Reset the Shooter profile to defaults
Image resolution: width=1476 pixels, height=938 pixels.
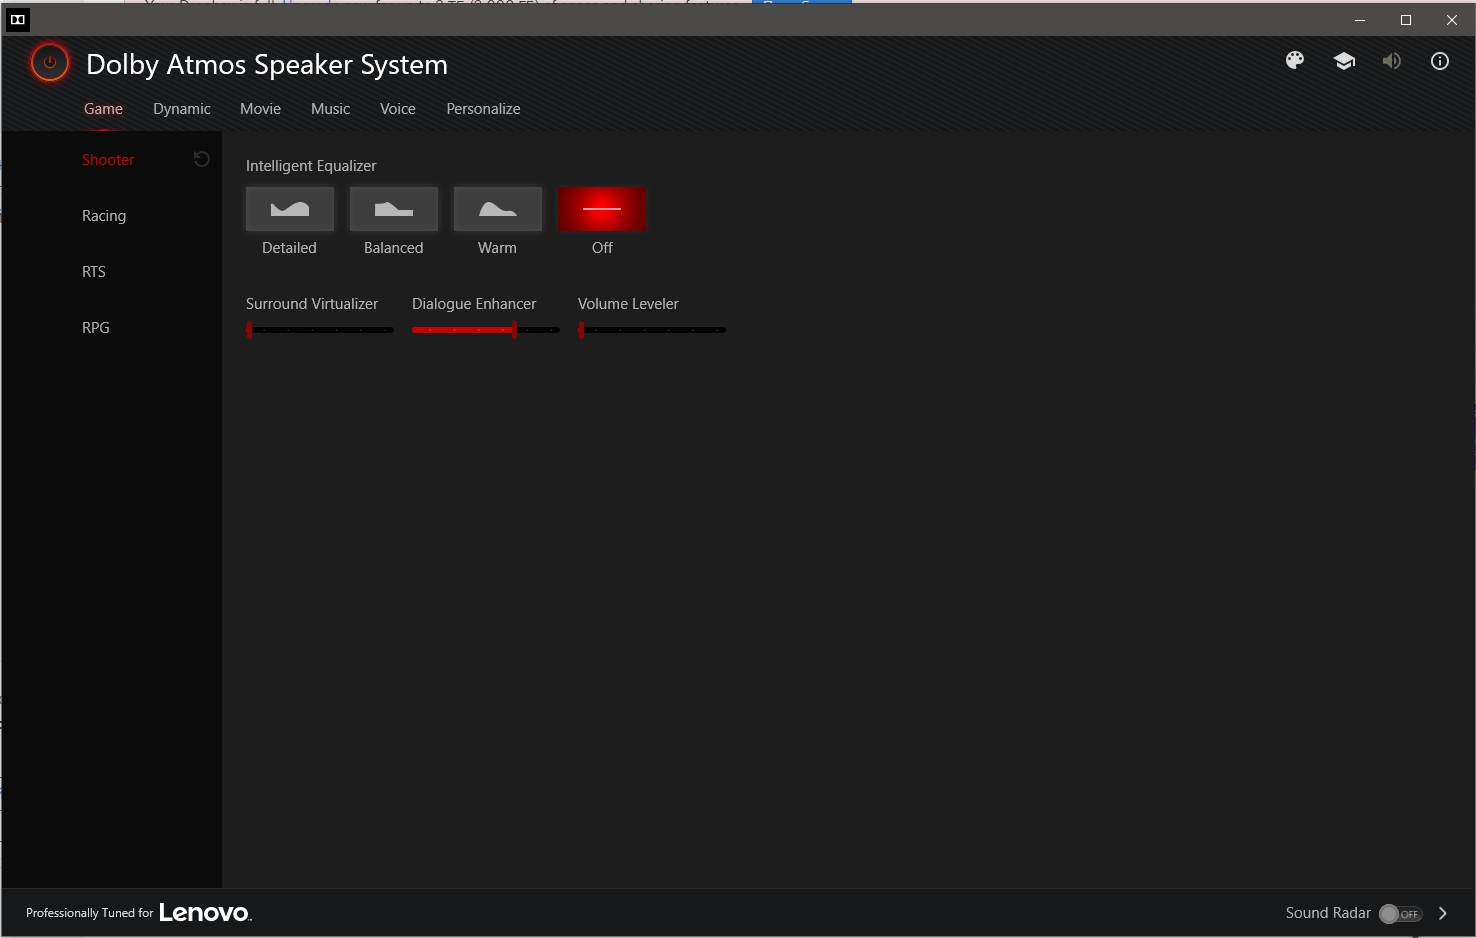click(201, 159)
